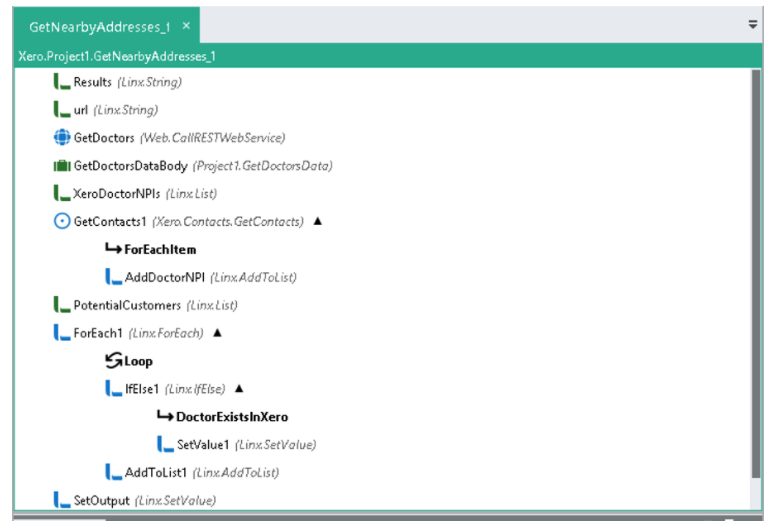776x532 pixels.
Task: Click the horizontal scrollbar at the bottom
Action: click(388, 518)
